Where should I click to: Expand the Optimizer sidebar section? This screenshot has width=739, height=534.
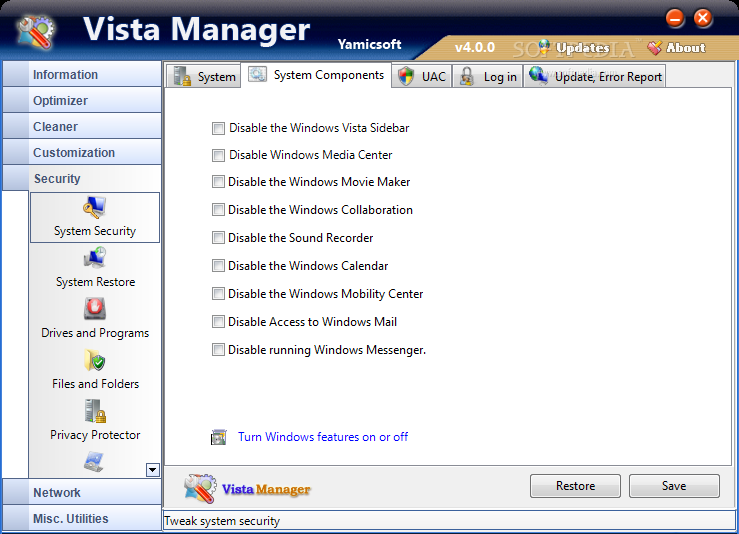pos(82,100)
